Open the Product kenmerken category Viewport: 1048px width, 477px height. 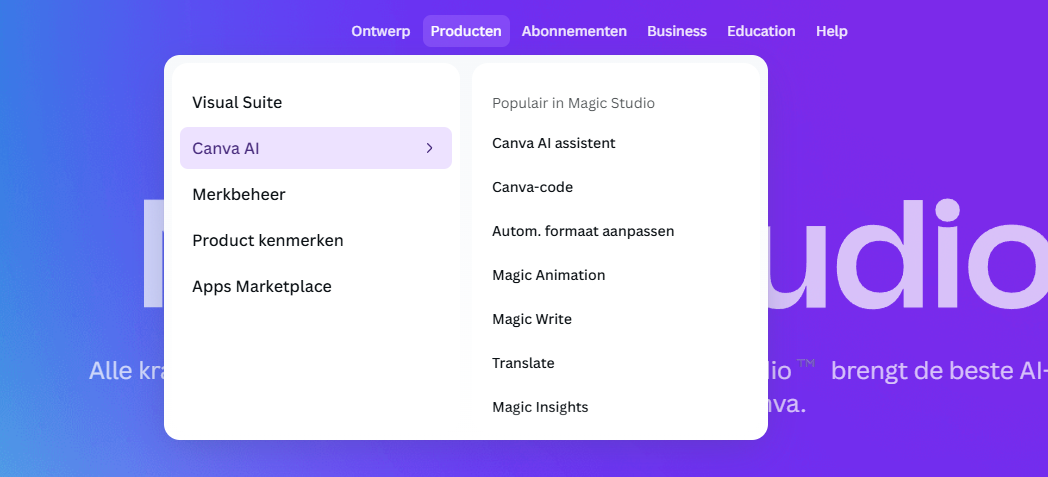[x=267, y=240]
